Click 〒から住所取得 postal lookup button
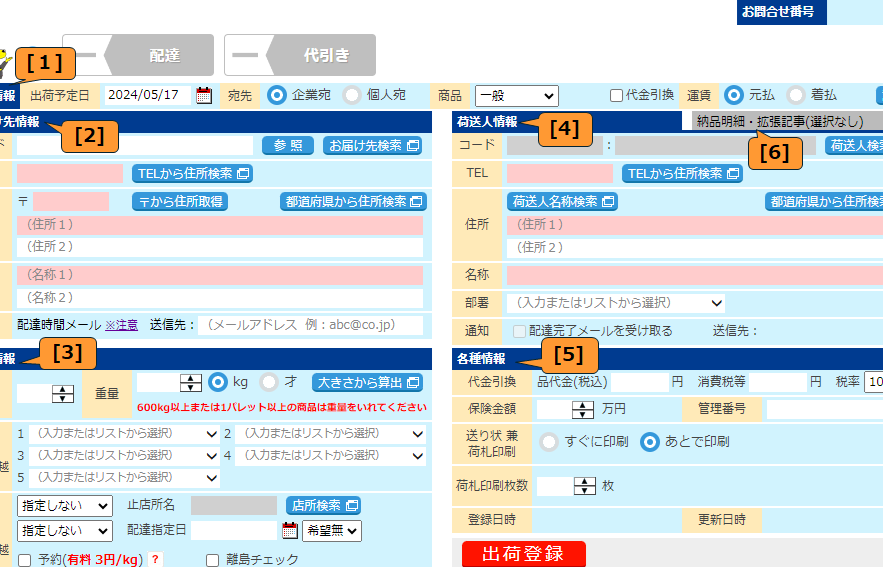The height and width of the screenshot is (567, 883). tap(180, 201)
